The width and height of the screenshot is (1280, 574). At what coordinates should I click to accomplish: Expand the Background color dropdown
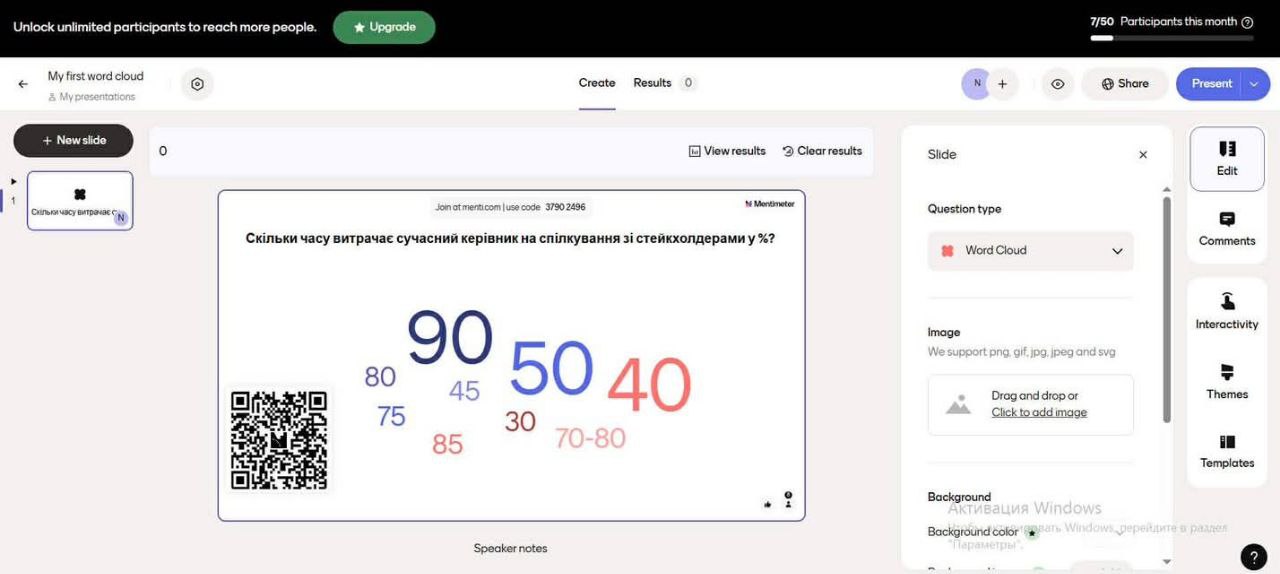pos(1117,532)
